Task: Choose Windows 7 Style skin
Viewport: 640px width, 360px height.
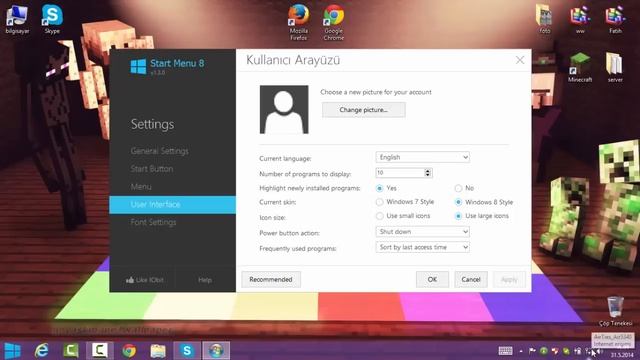Action: tap(380, 202)
